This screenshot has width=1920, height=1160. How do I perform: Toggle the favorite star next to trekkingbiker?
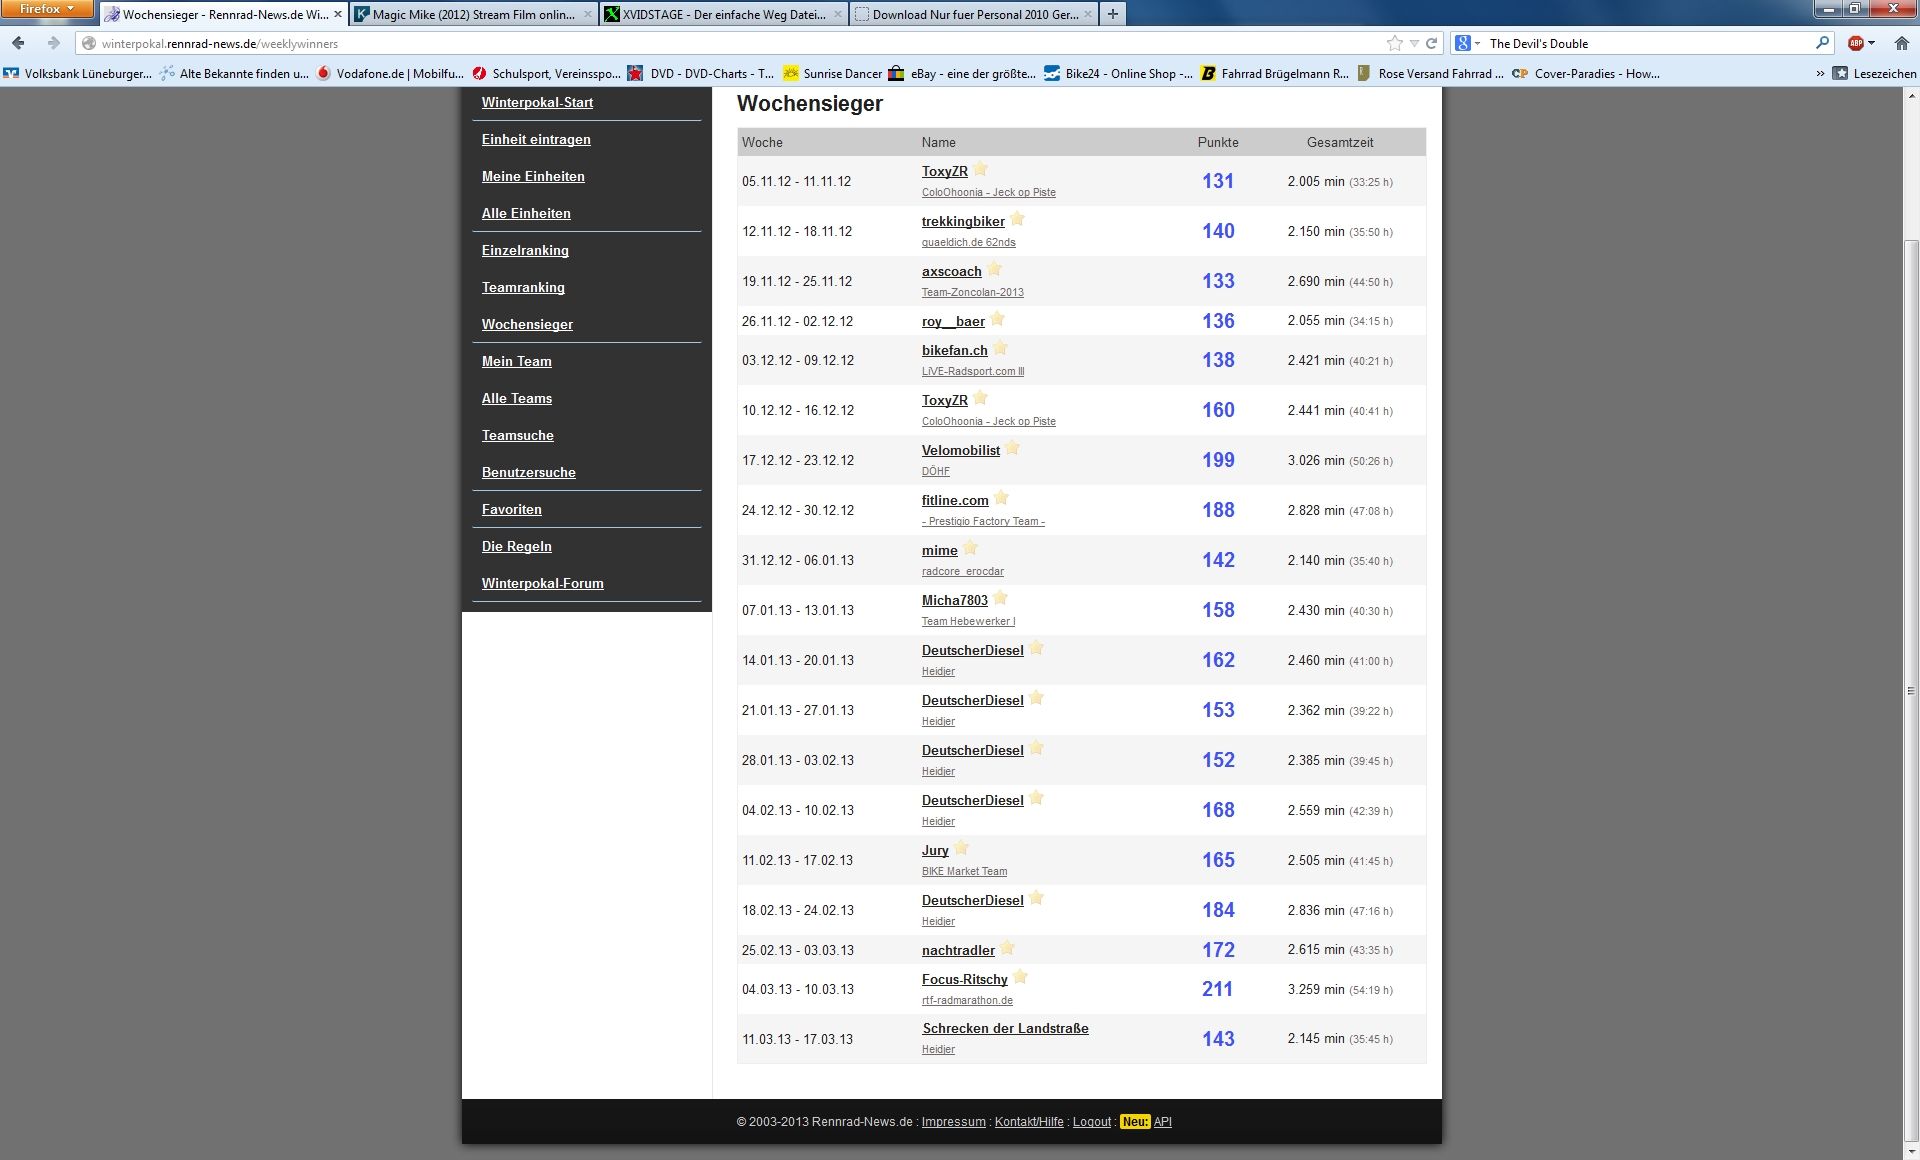tap(1018, 219)
